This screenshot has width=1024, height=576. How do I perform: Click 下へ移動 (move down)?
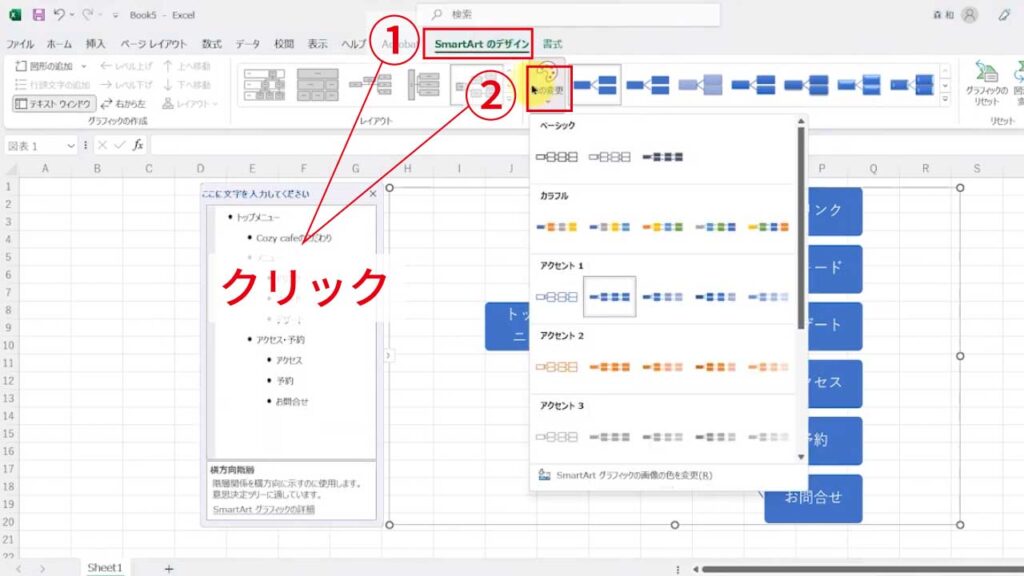point(187,85)
